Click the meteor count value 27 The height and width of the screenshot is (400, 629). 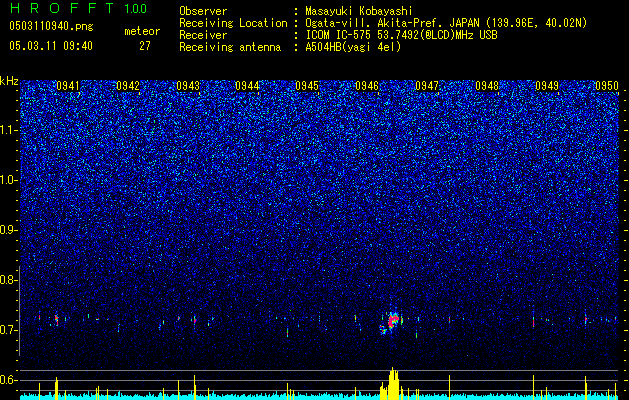(x=145, y=46)
